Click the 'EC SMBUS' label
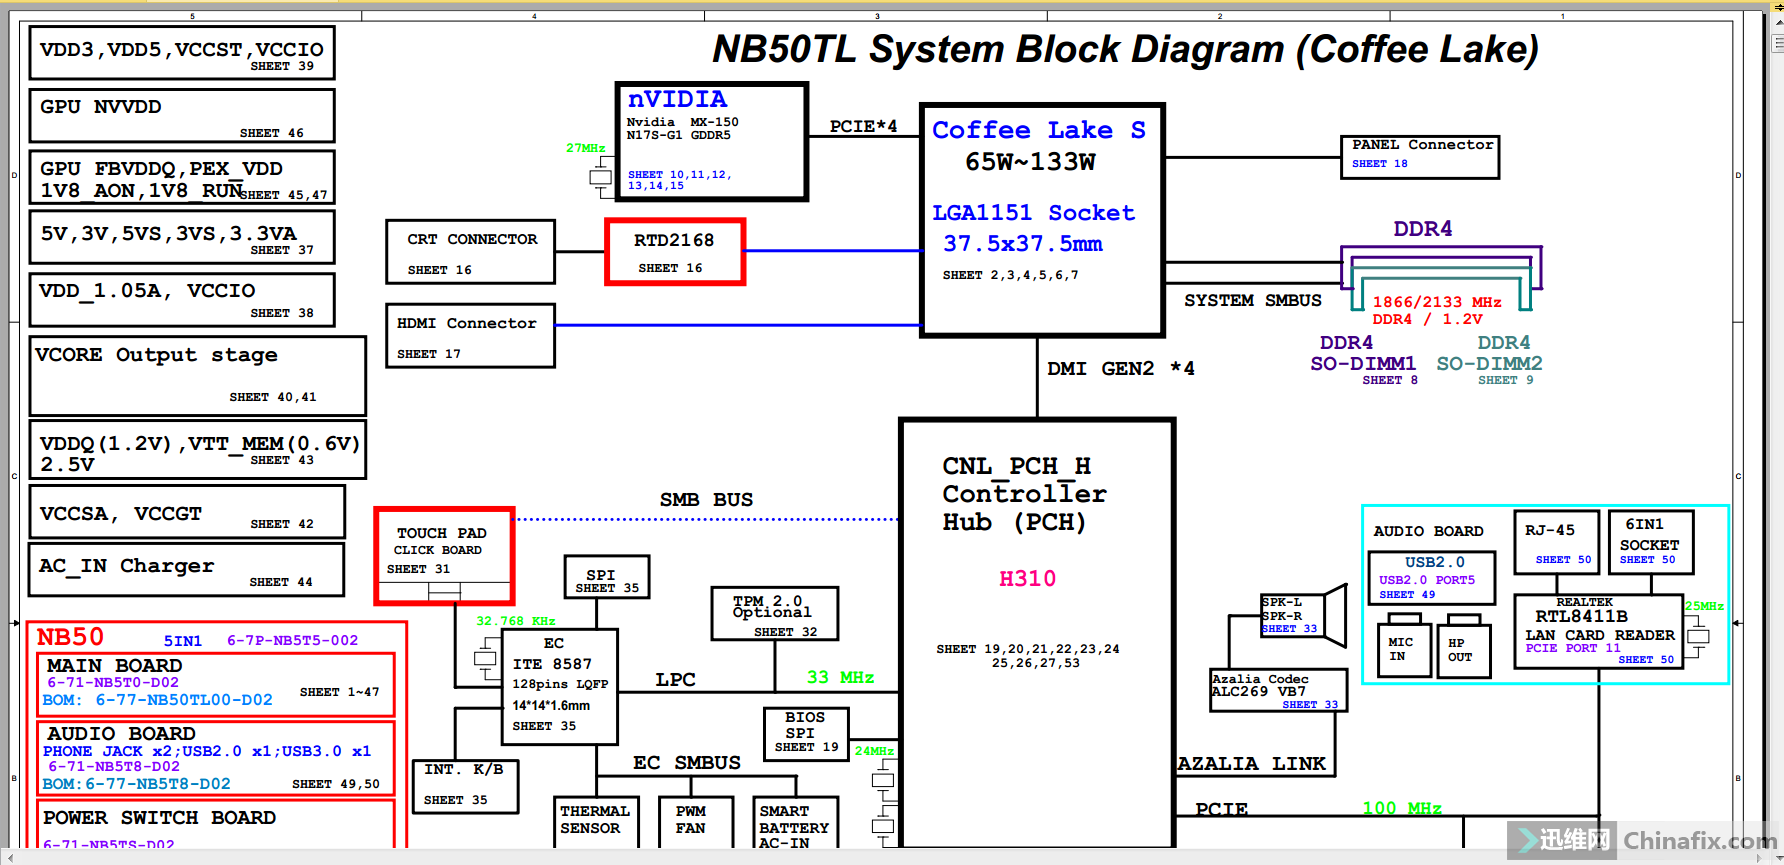Image resolution: width=1784 pixels, height=865 pixels. [x=687, y=763]
